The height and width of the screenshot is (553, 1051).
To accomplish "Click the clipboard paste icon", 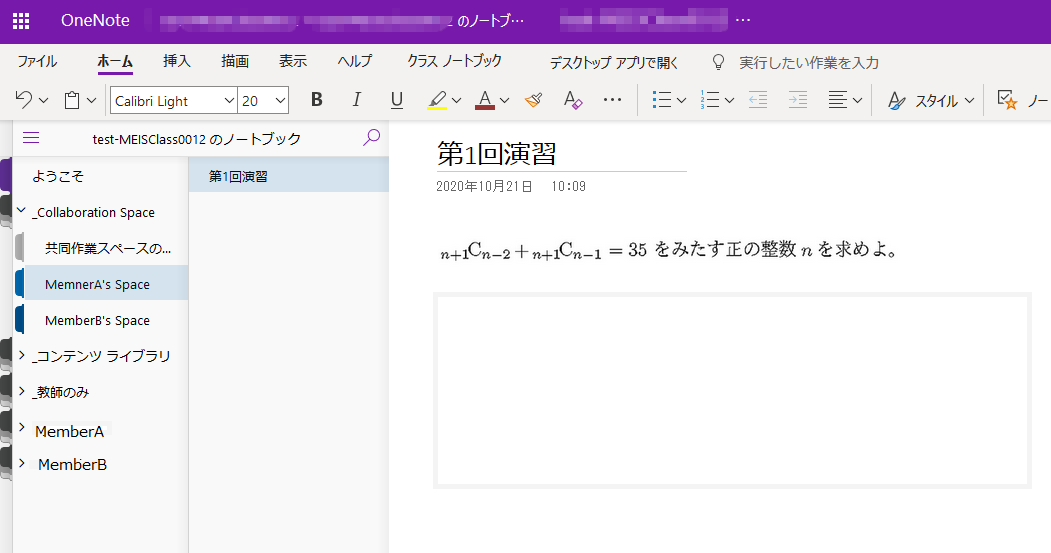I will pyautogui.click(x=72, y=101).
